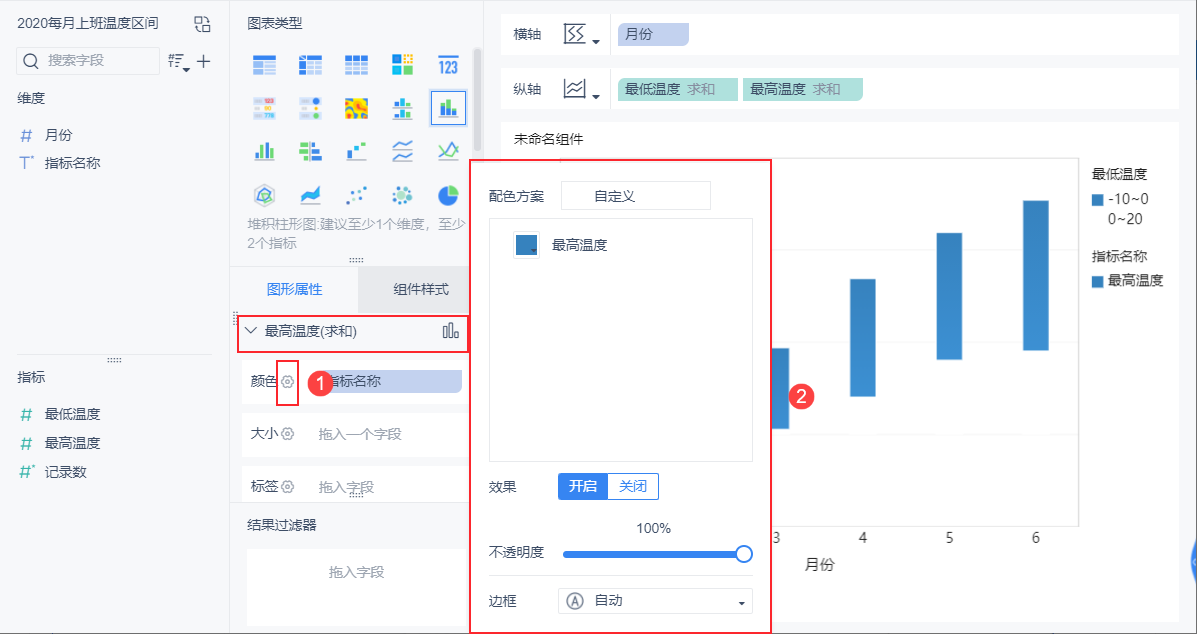Image resolution: width=1197 pixels, height=634 pixels.
Task: Select the pie chart type
Action: tap(448, 195)
